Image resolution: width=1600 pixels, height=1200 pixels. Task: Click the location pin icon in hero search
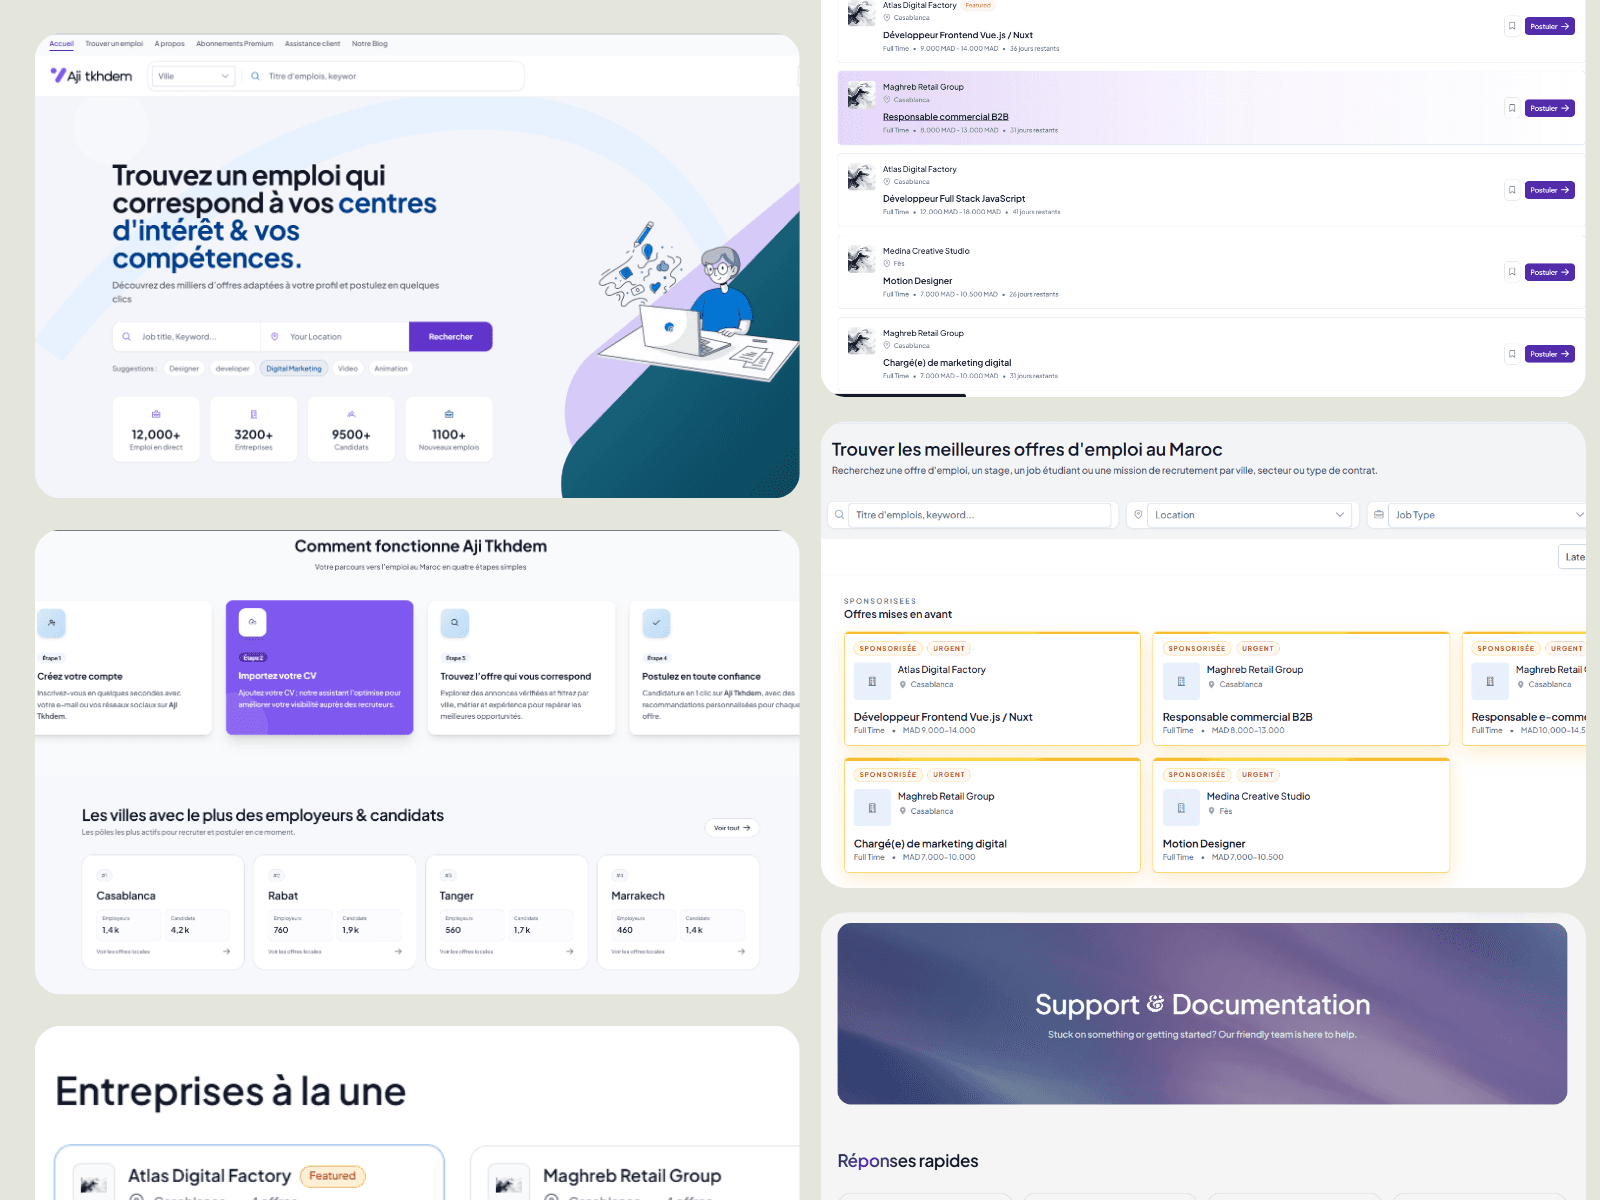275,337
